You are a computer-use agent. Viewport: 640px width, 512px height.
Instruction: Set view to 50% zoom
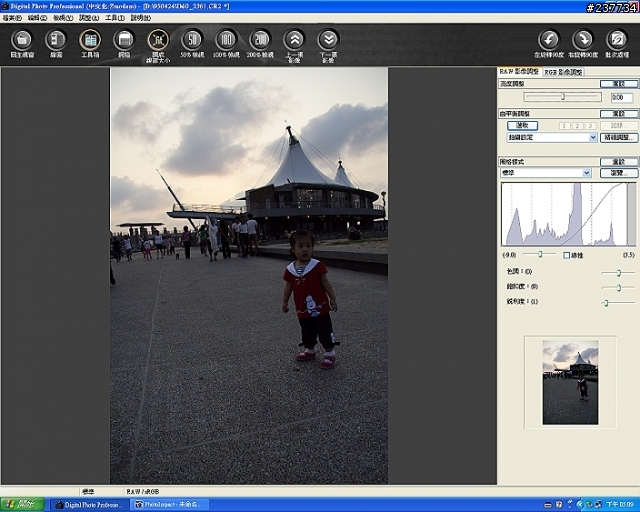(192, 40)
